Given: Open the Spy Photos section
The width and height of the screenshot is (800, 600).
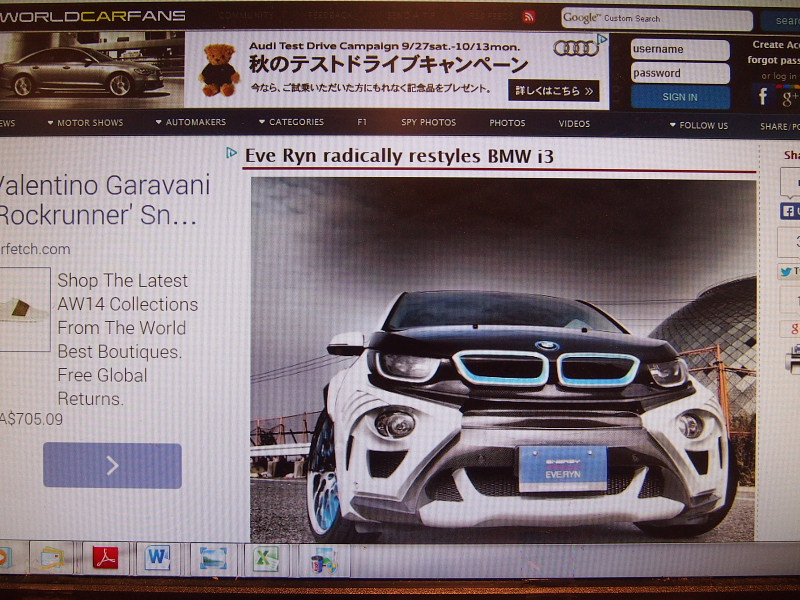Looking at the screenshot, I should click(x=429, y=122).
